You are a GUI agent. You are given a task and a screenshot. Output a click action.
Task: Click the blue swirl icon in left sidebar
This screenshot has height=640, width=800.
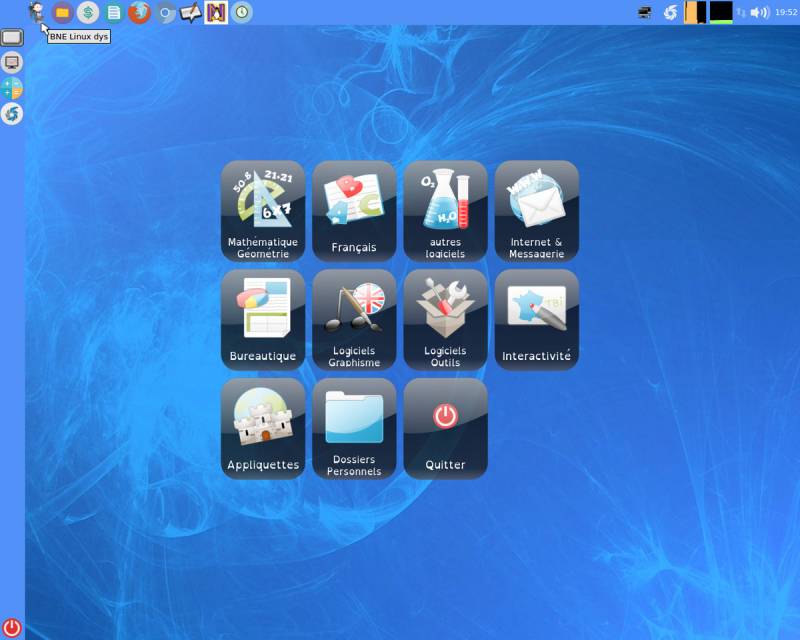coord(12,113)
